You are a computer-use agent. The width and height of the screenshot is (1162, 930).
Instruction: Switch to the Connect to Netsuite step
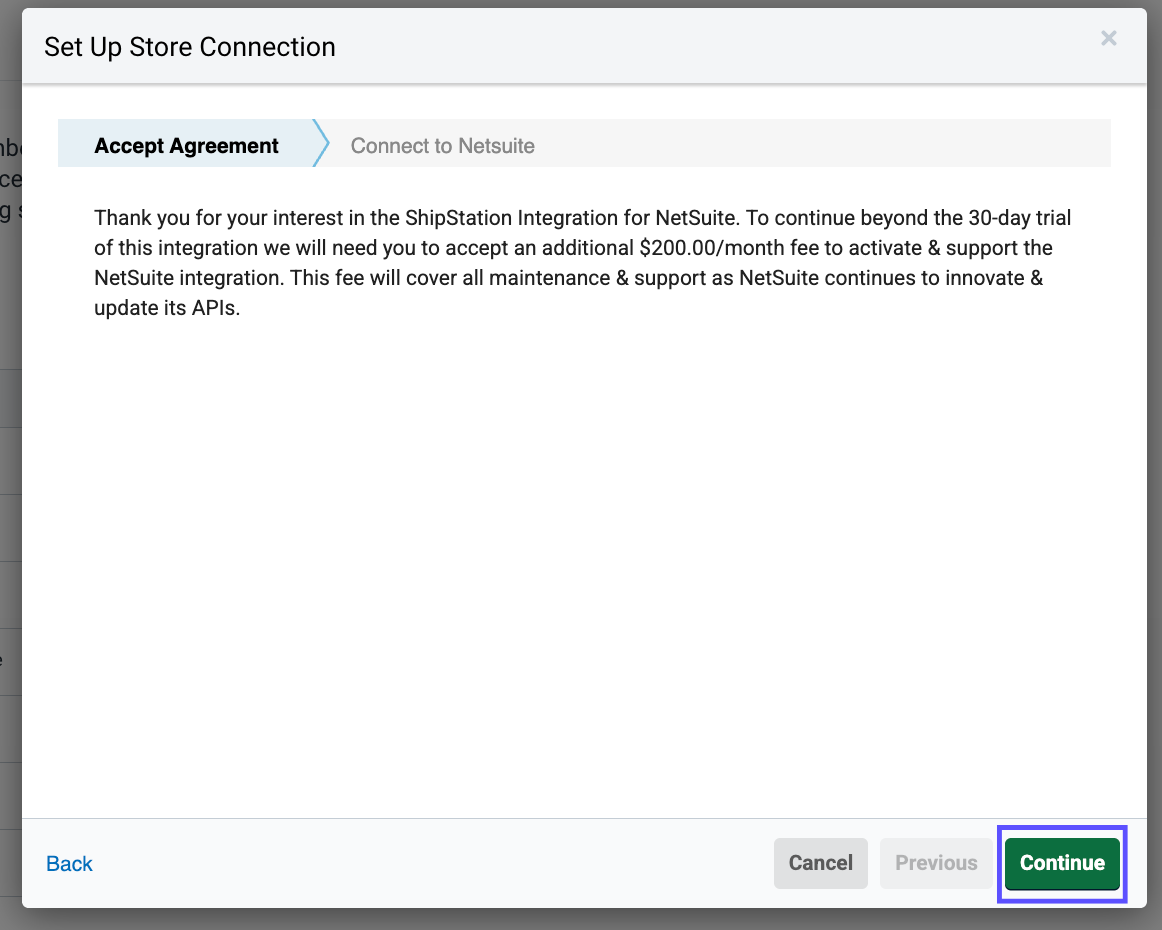(443, 145)
